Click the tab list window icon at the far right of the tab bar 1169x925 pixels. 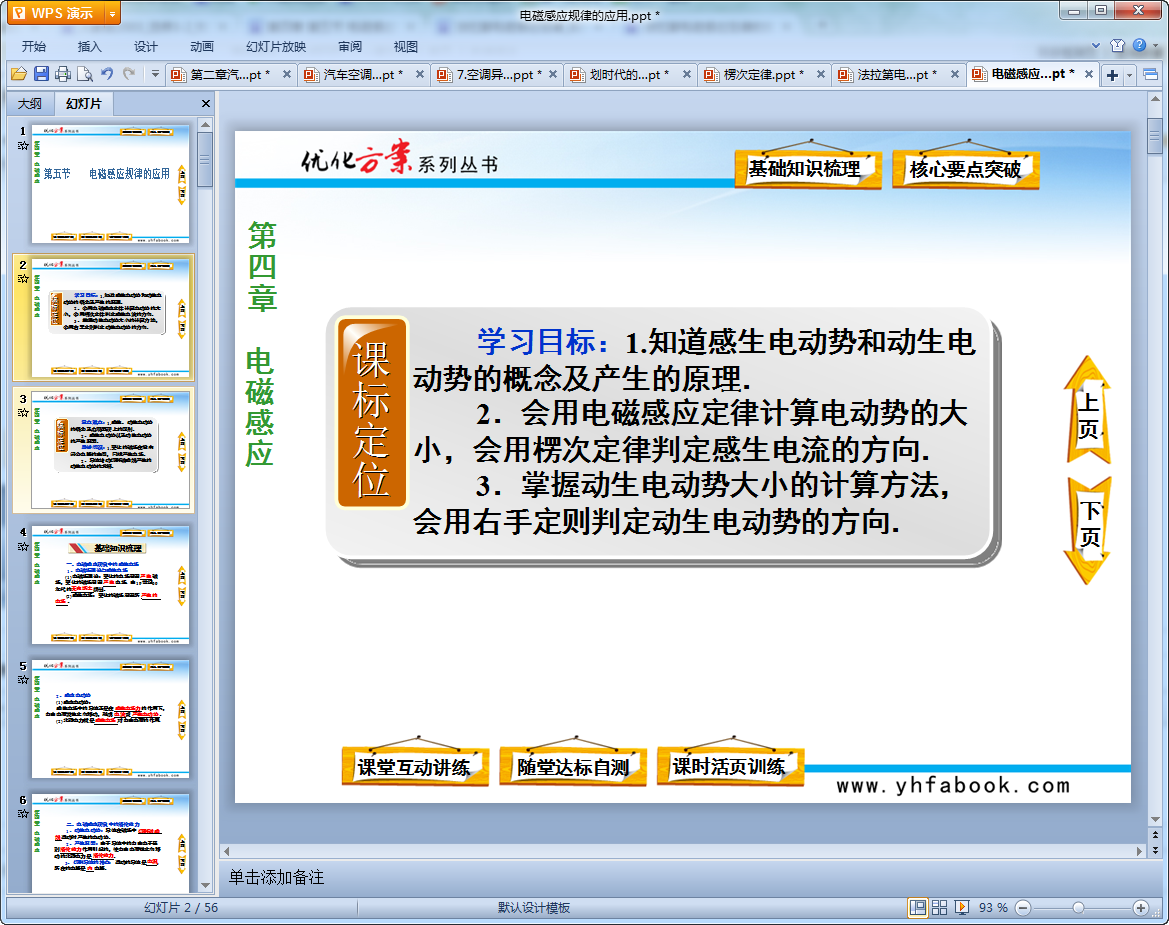1150,75
